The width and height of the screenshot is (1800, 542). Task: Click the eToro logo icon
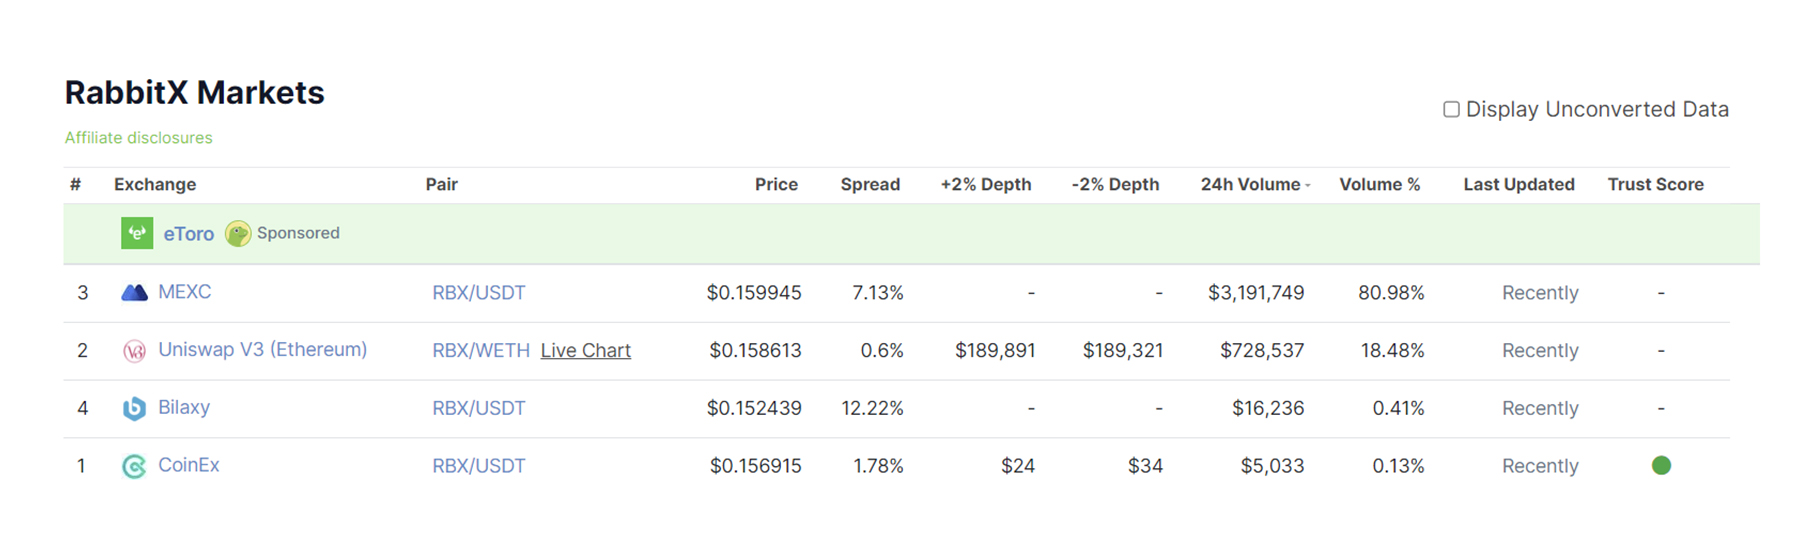click(x=137, y=233)
